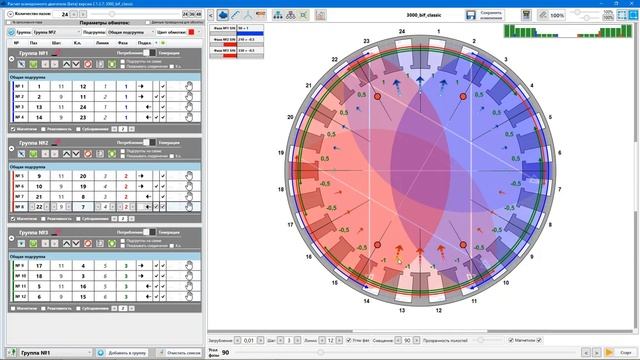Viewport: 640px width, 360px height.
Task: Click the hand icon in row №1
Action: tap(189, 86)
